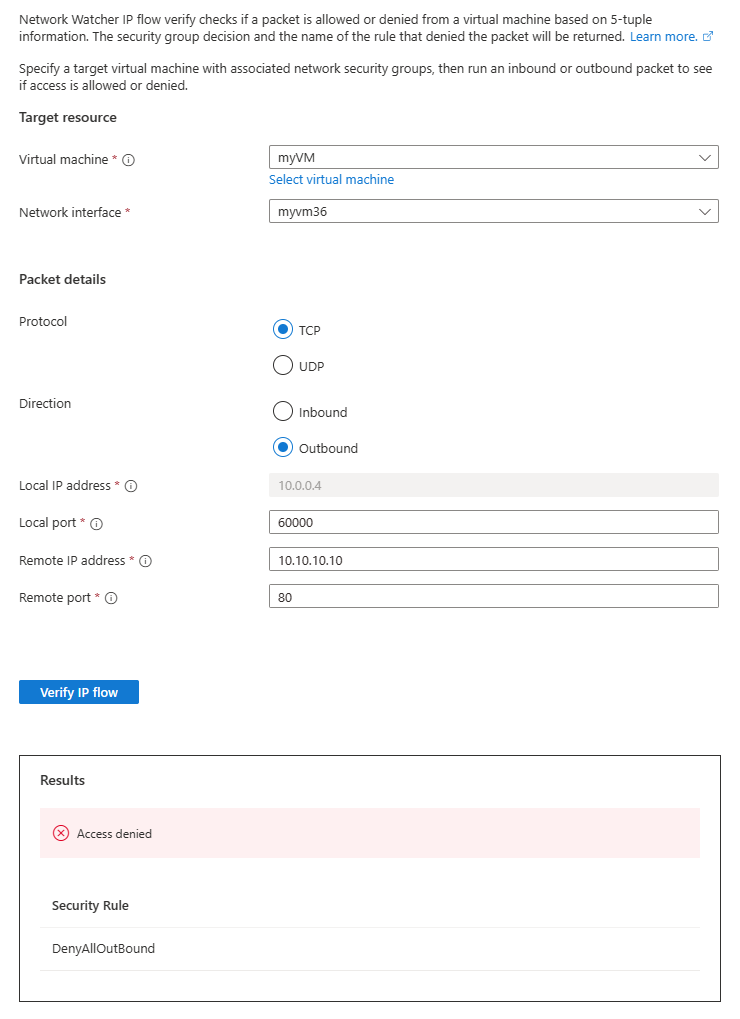Click info icon beside Remote IP address
The image size is (740, 1019).
[x=145, y=561]
